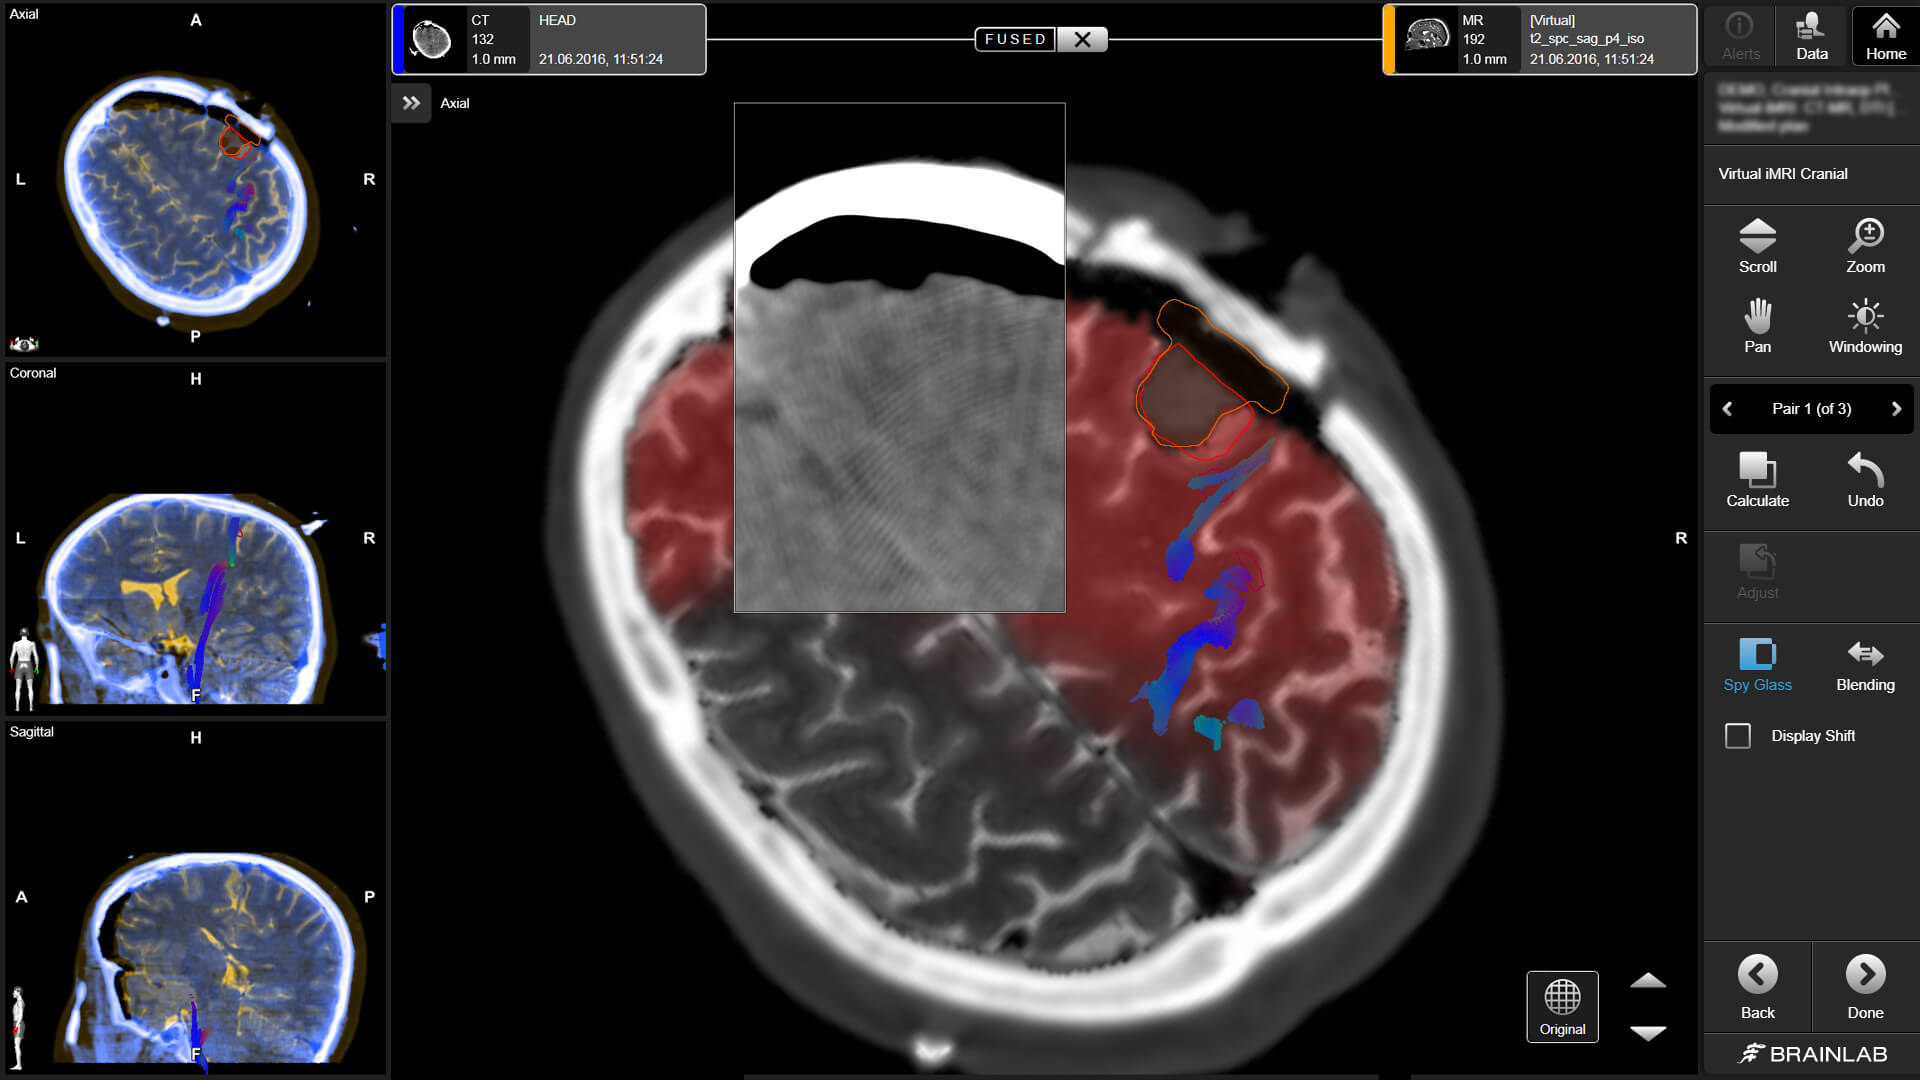
Task: Toggle the FUSED indicator
Action: 1014,39
